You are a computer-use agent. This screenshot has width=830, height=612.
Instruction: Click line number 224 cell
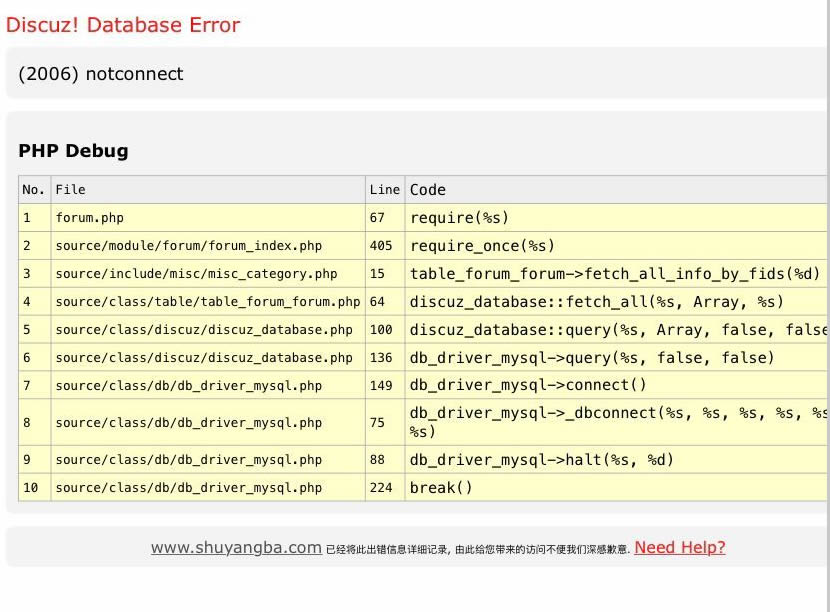click(x=385, y=488)
